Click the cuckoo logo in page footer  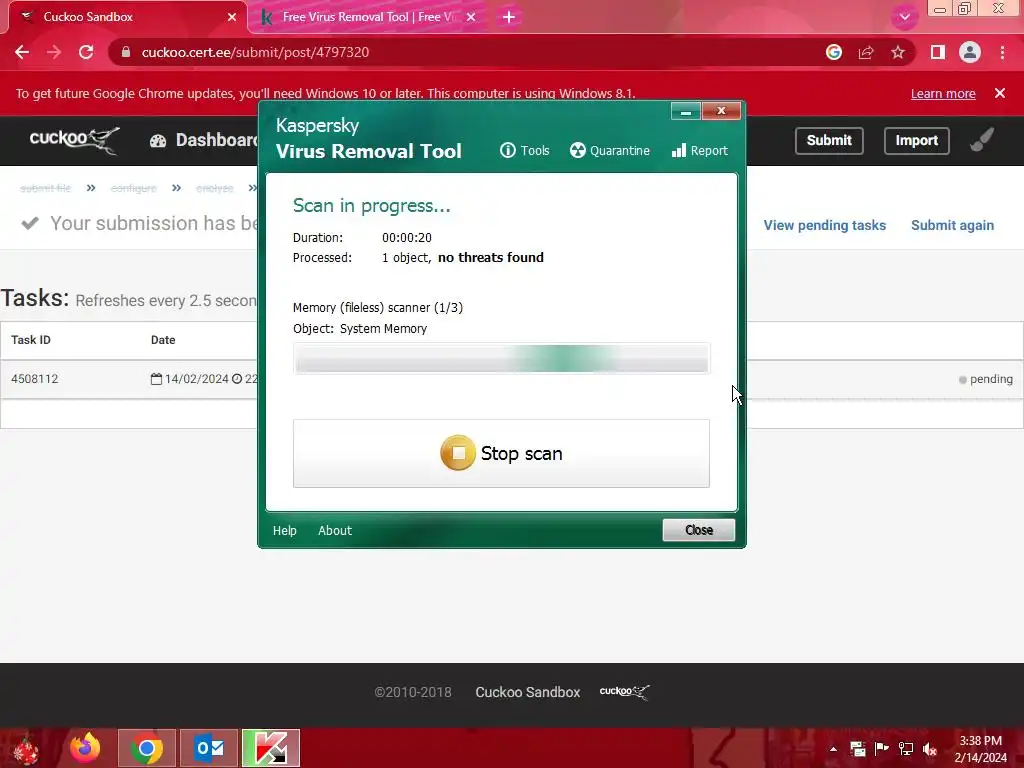(624, 692)
